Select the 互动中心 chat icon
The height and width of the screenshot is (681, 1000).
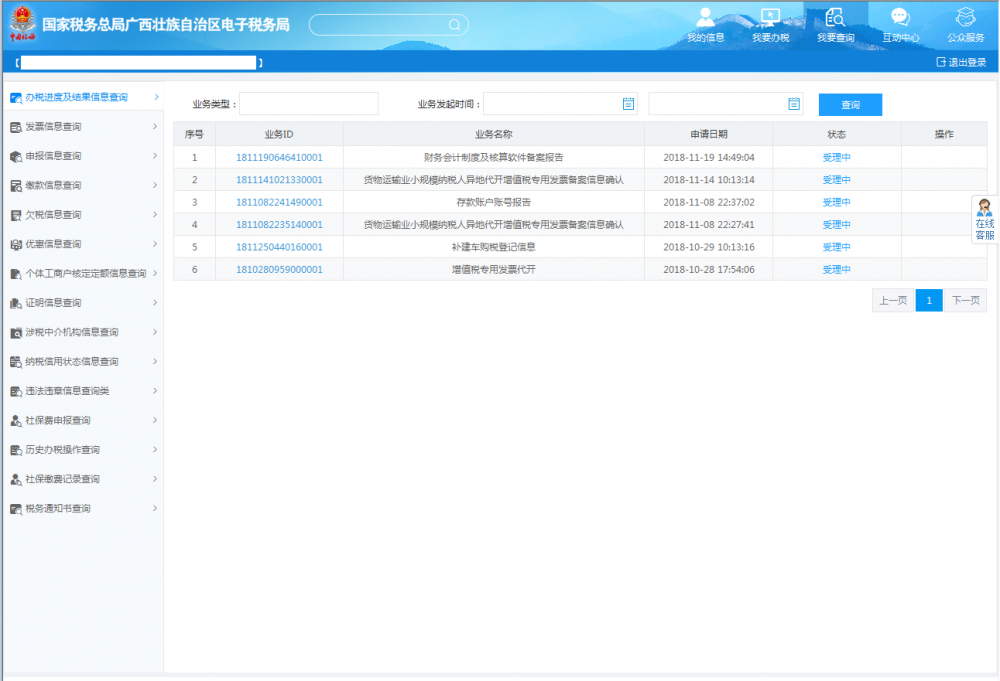click(900, 18)
